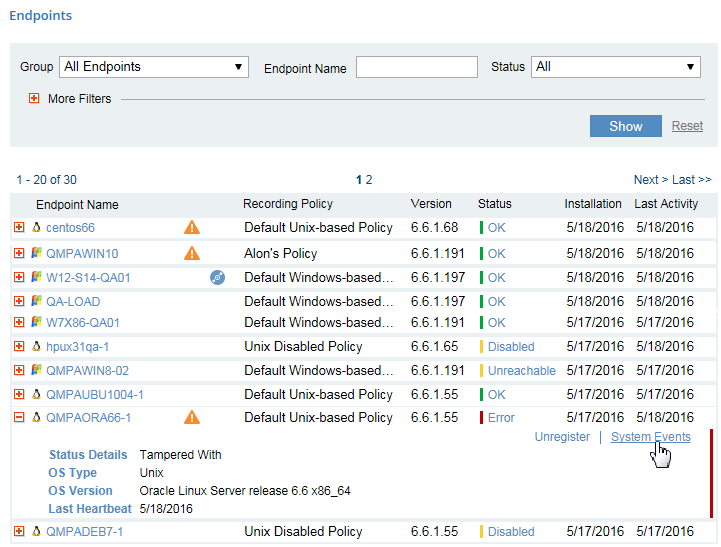This screenshot has width=721, height=547.
Task: Click warning icon on centos66 row
Action: click(x=192, y=227)
